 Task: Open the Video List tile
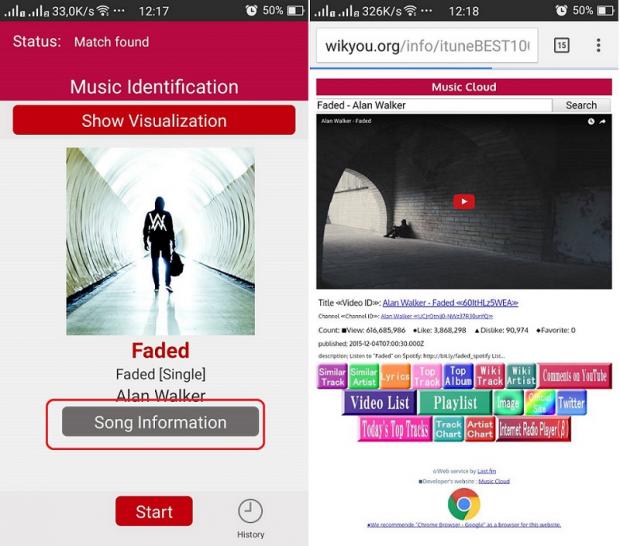(x=380, y=403)
